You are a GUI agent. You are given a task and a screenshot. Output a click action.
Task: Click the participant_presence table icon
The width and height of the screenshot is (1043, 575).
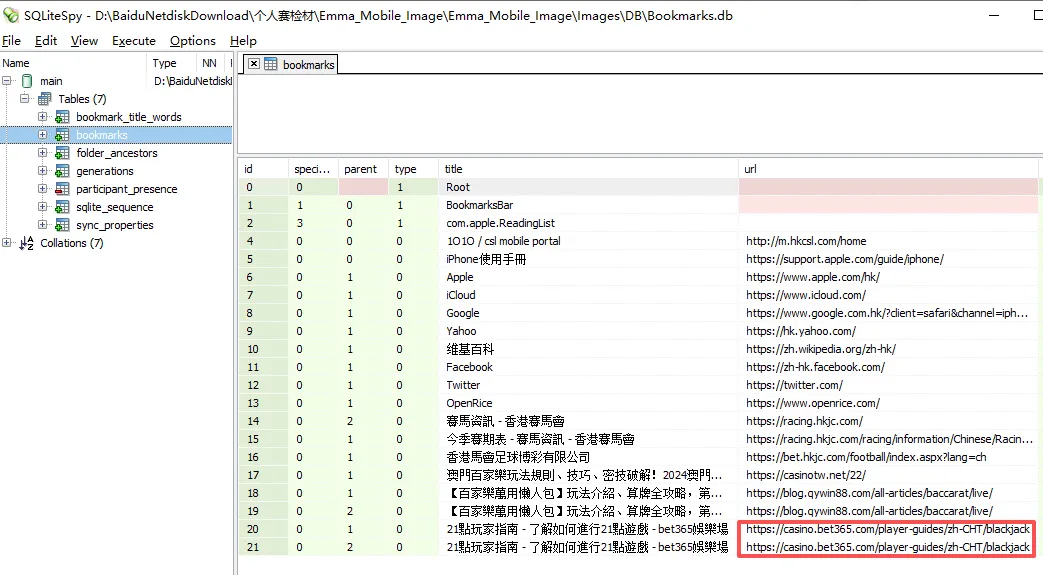(x=62, y=189)
